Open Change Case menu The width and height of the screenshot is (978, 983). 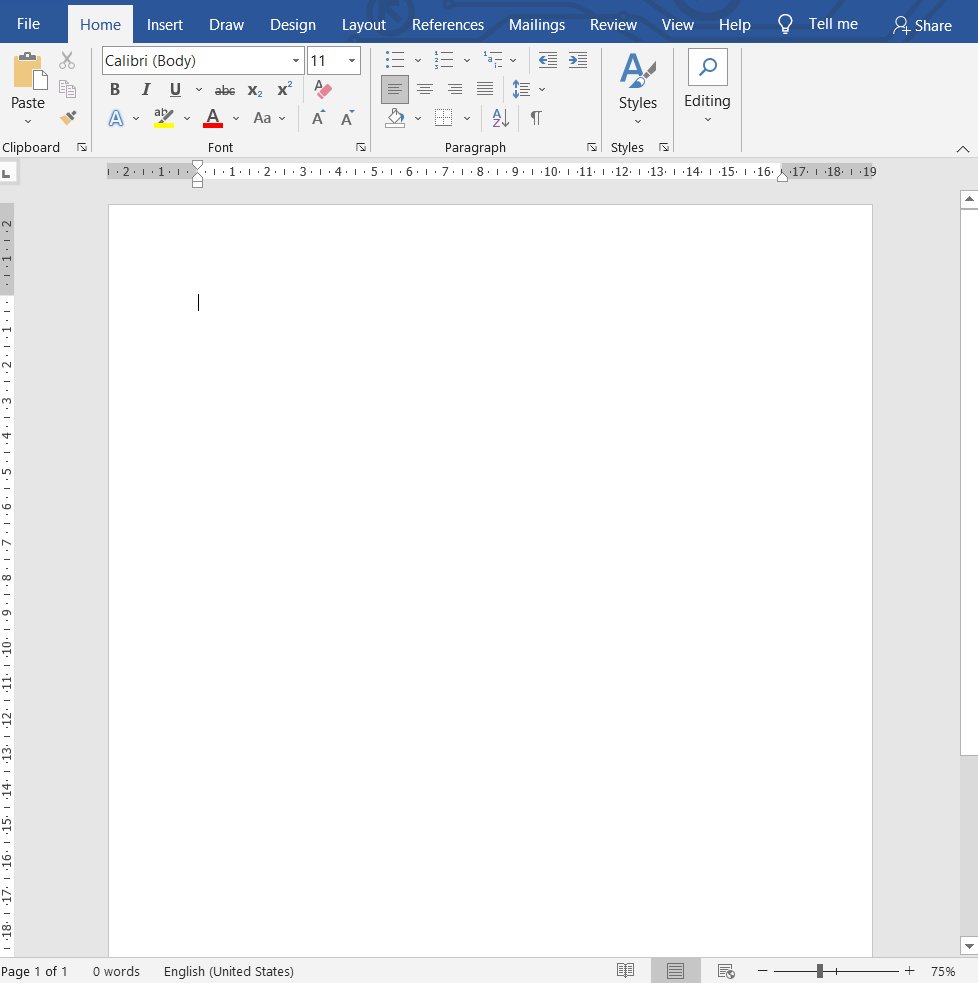(262, 118)
